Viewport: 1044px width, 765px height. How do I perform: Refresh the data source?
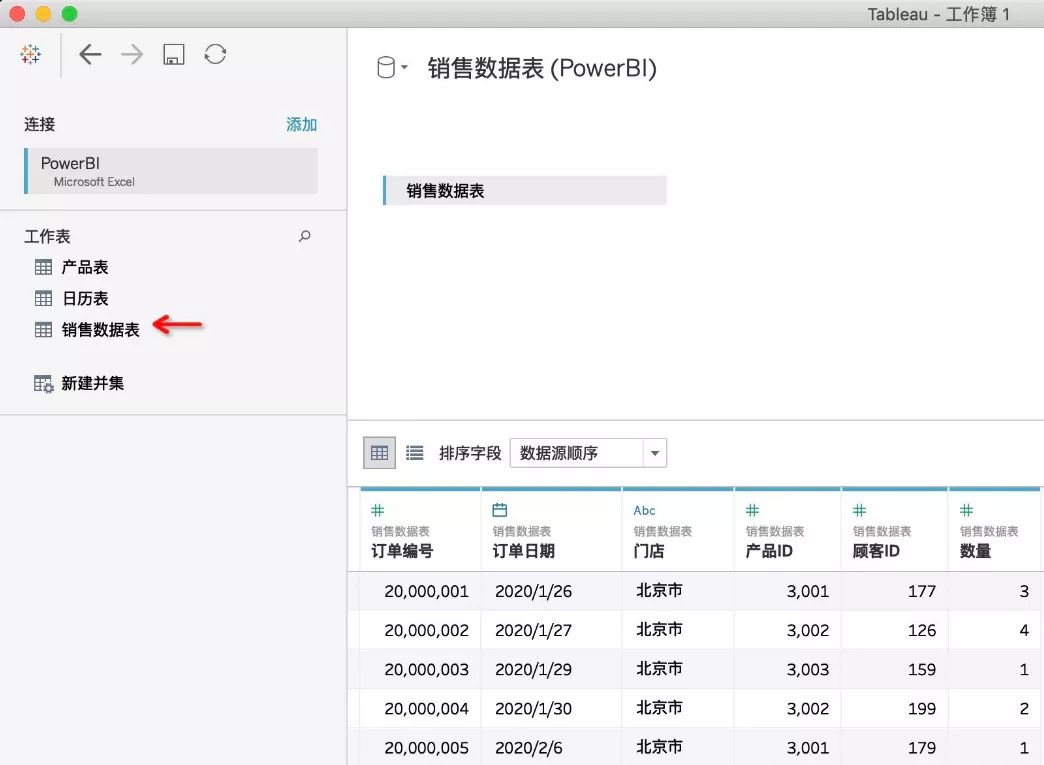[x=215, y=55]
